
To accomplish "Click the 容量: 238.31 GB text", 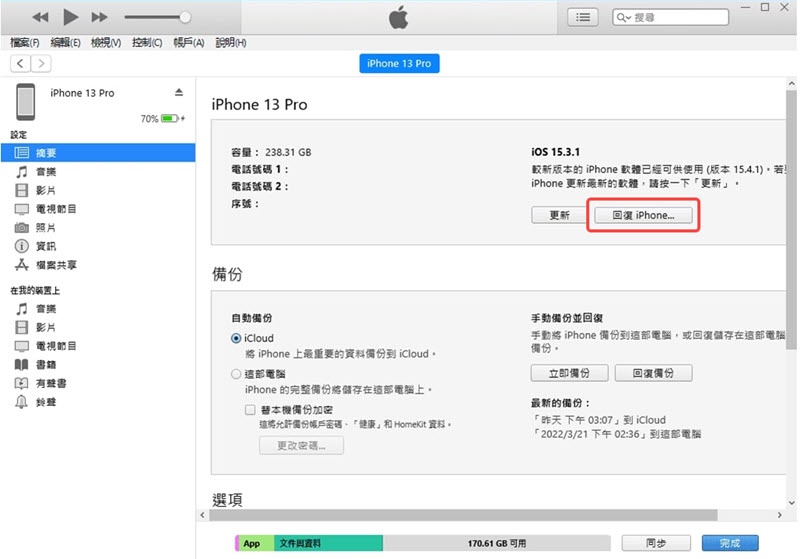I will (271, 152).
